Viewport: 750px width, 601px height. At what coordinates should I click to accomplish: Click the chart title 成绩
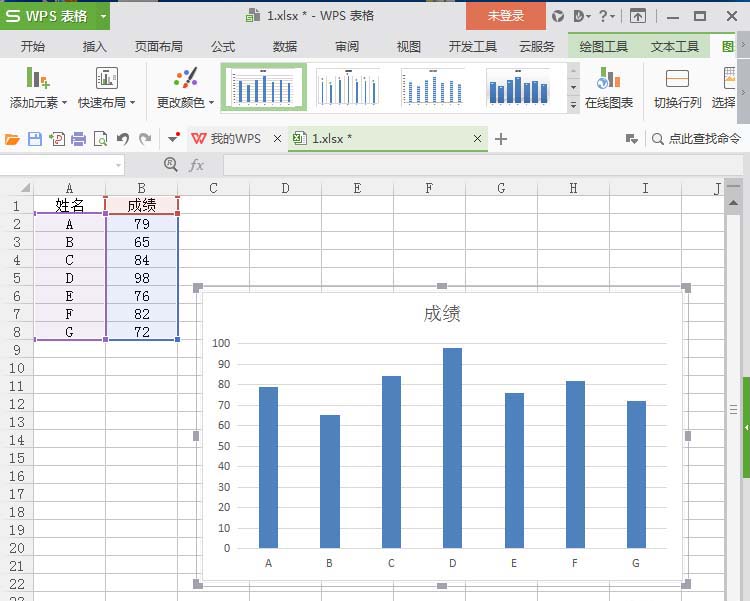pos(442,314)
